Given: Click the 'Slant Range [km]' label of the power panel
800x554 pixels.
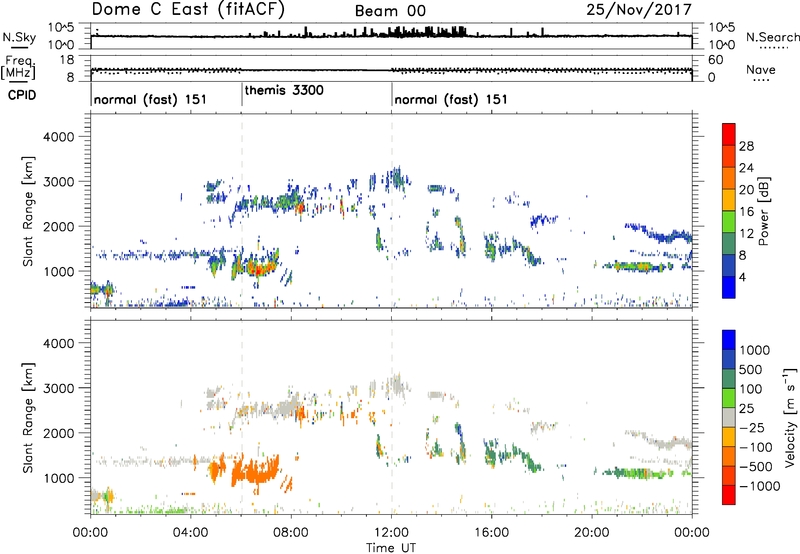Looking at the screenshot, I should click(28, 211).
